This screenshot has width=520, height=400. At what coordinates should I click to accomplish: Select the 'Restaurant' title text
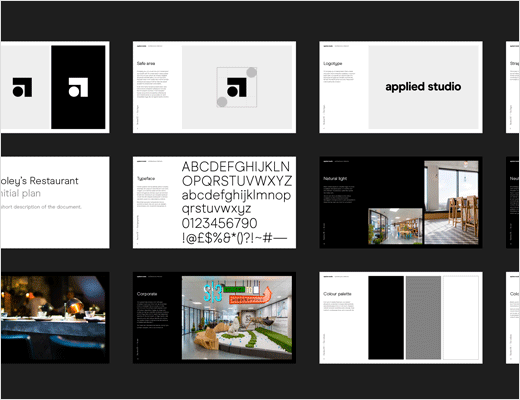pyautogui.click(x=54, y=181)
